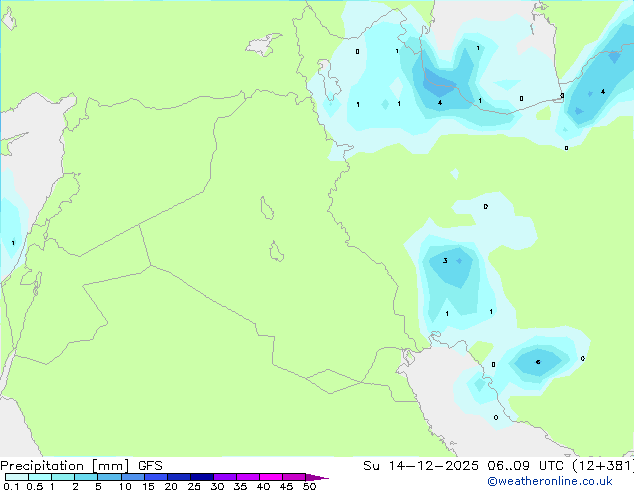Select the 25–30 mm legend swatch
This screenshot has height=490, width=634.
point(202,477)
